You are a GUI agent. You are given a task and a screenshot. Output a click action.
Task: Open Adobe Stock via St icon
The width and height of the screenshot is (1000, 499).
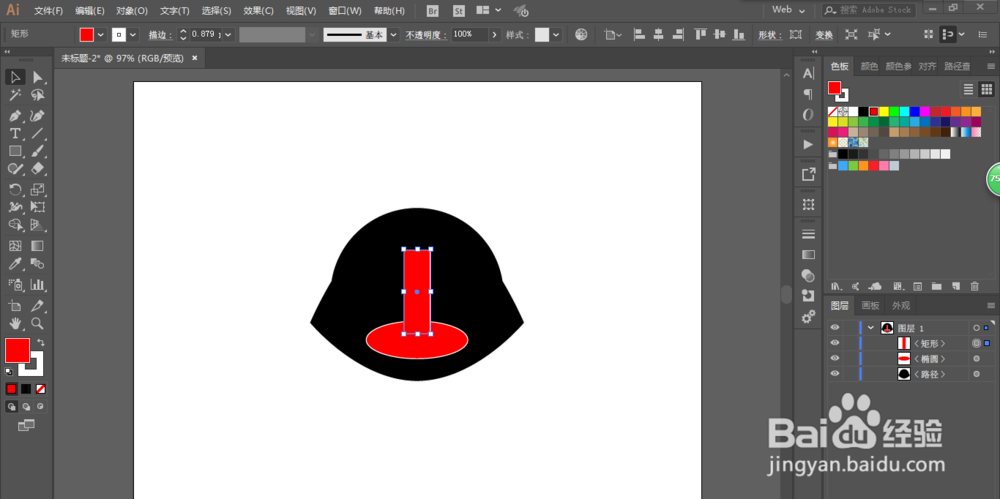(x=459, y=11)
